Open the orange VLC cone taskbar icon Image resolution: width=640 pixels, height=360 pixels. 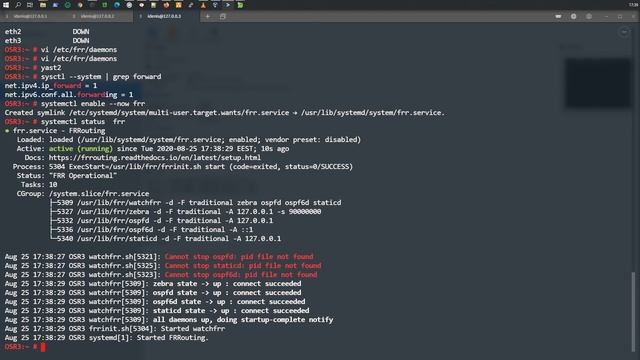[203, 5]
